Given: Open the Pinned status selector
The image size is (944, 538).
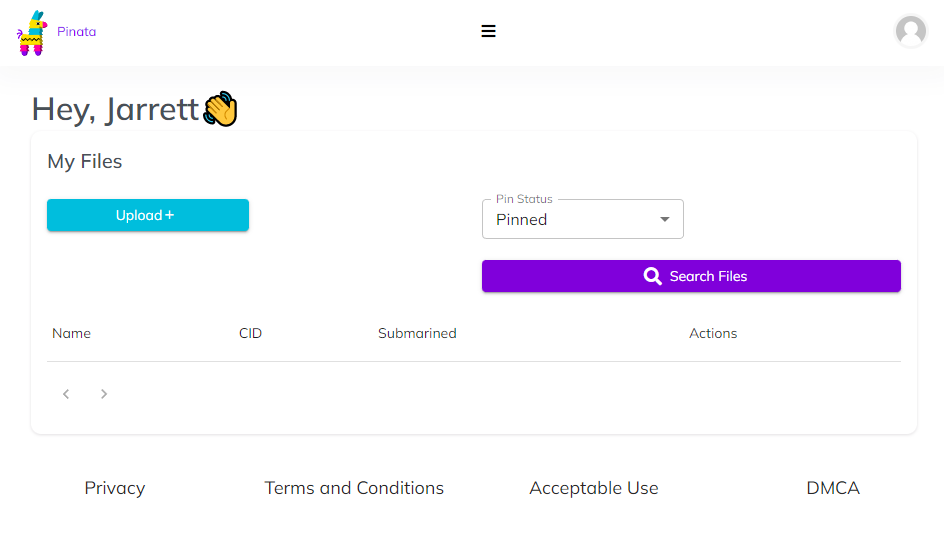Looking at the screenshot, I should point(582,219).
